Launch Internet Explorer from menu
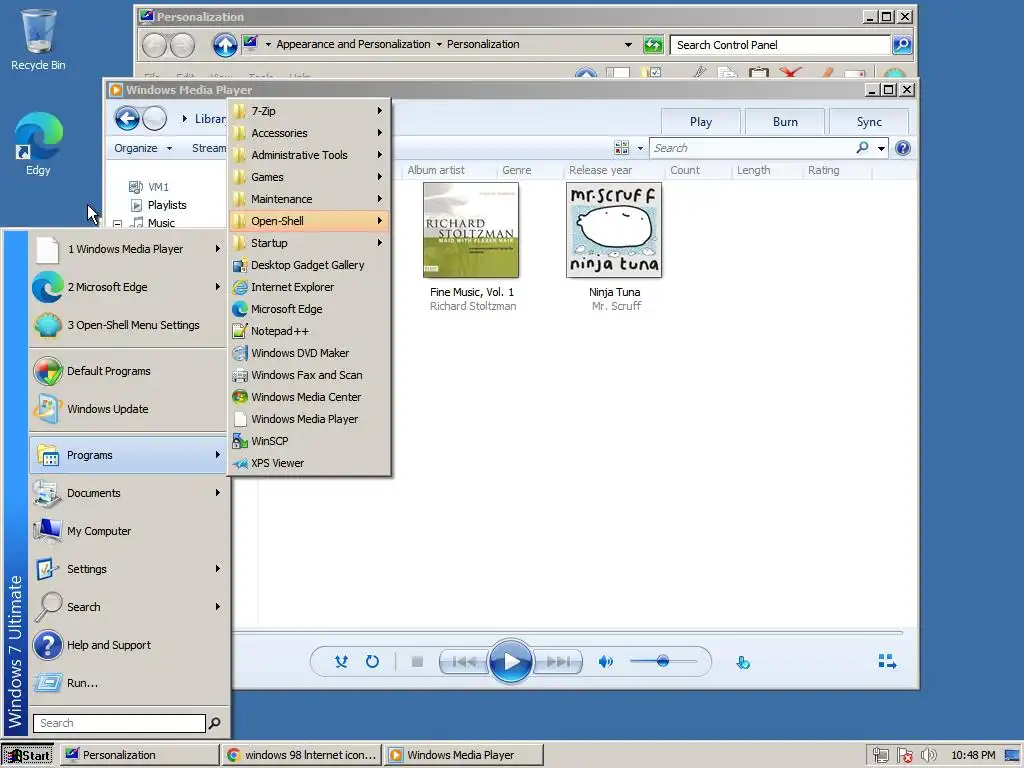This screenshot has height=768, width=1024. [310, 287]
